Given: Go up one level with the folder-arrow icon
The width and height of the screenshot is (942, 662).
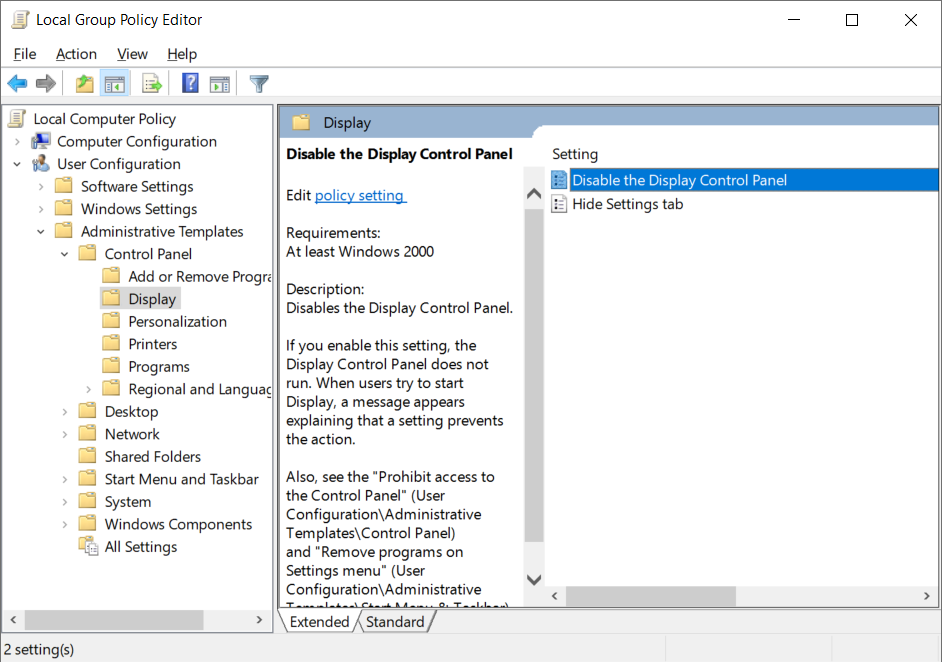Looking at the screenshot, I should click(x=85, y=84).
